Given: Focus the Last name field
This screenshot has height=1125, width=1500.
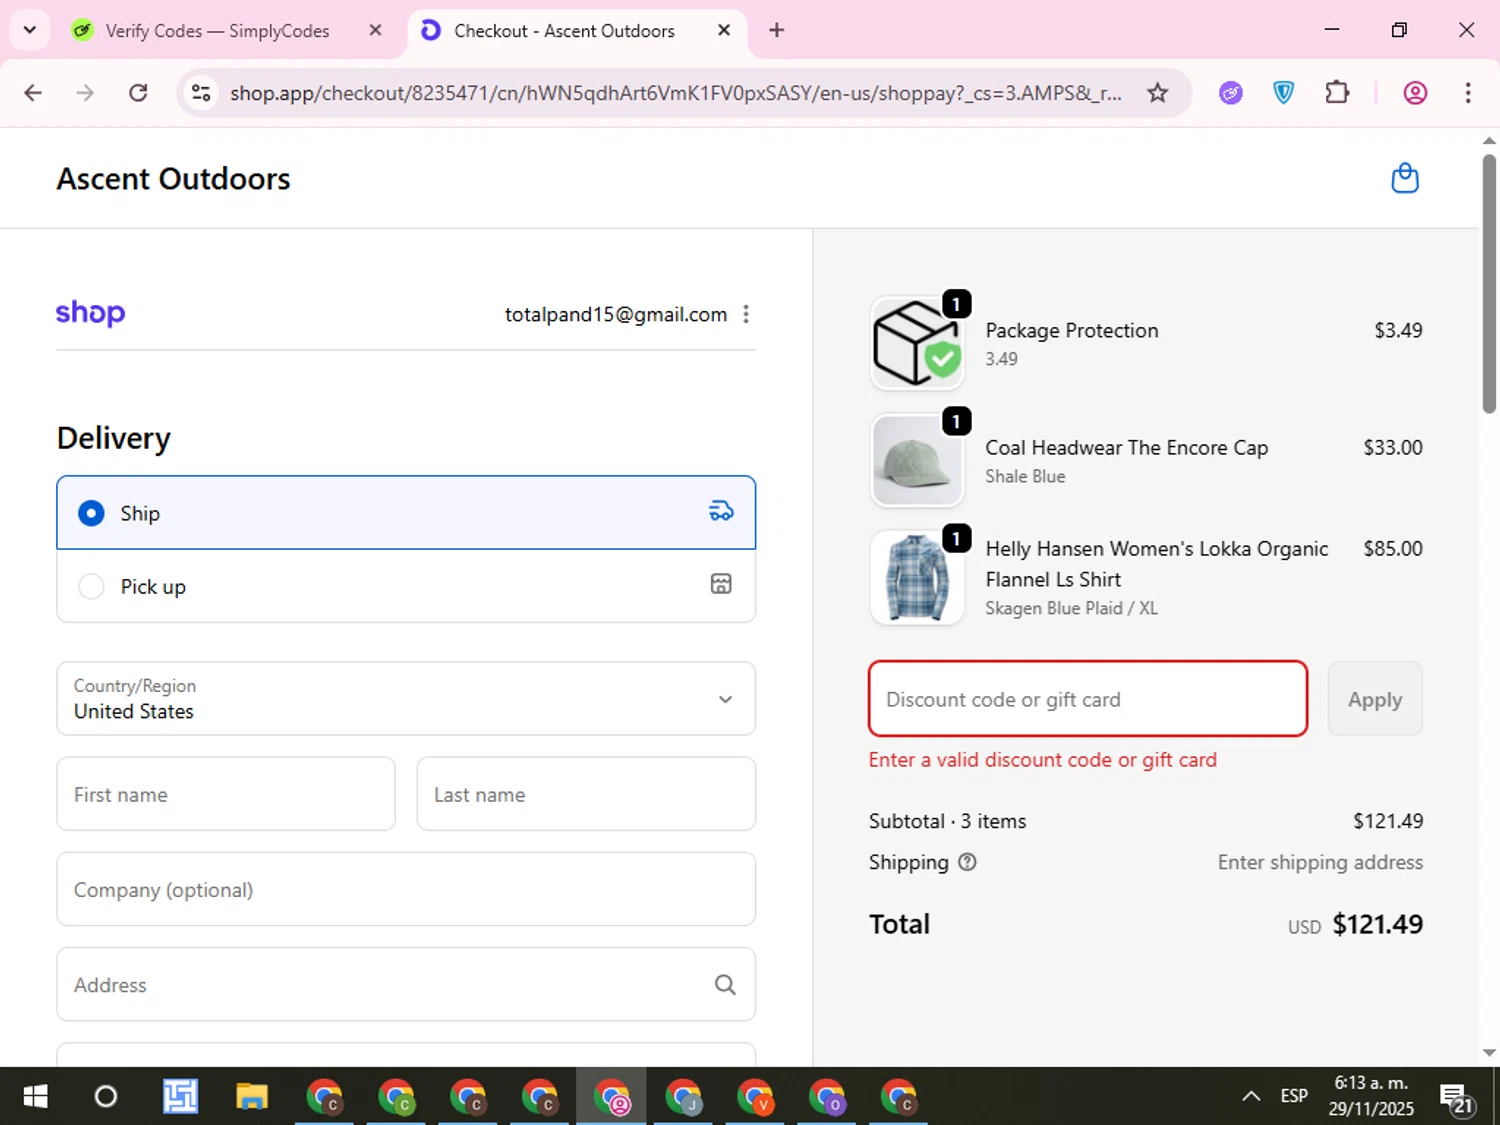Looking at the screenshot, I should (586, 794).
